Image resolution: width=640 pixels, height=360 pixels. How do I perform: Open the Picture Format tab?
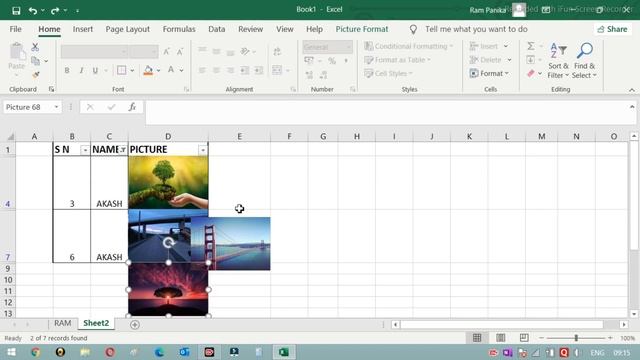coord(362,29)
